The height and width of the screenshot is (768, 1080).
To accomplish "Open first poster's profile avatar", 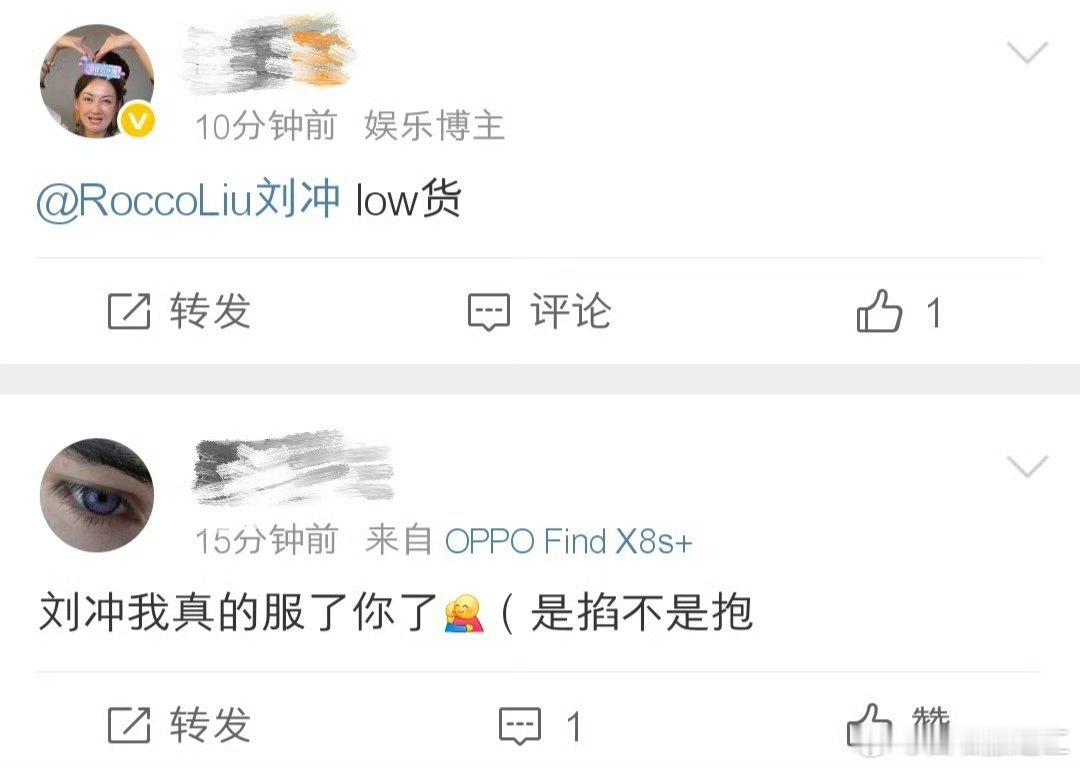I will click(97, 81).
